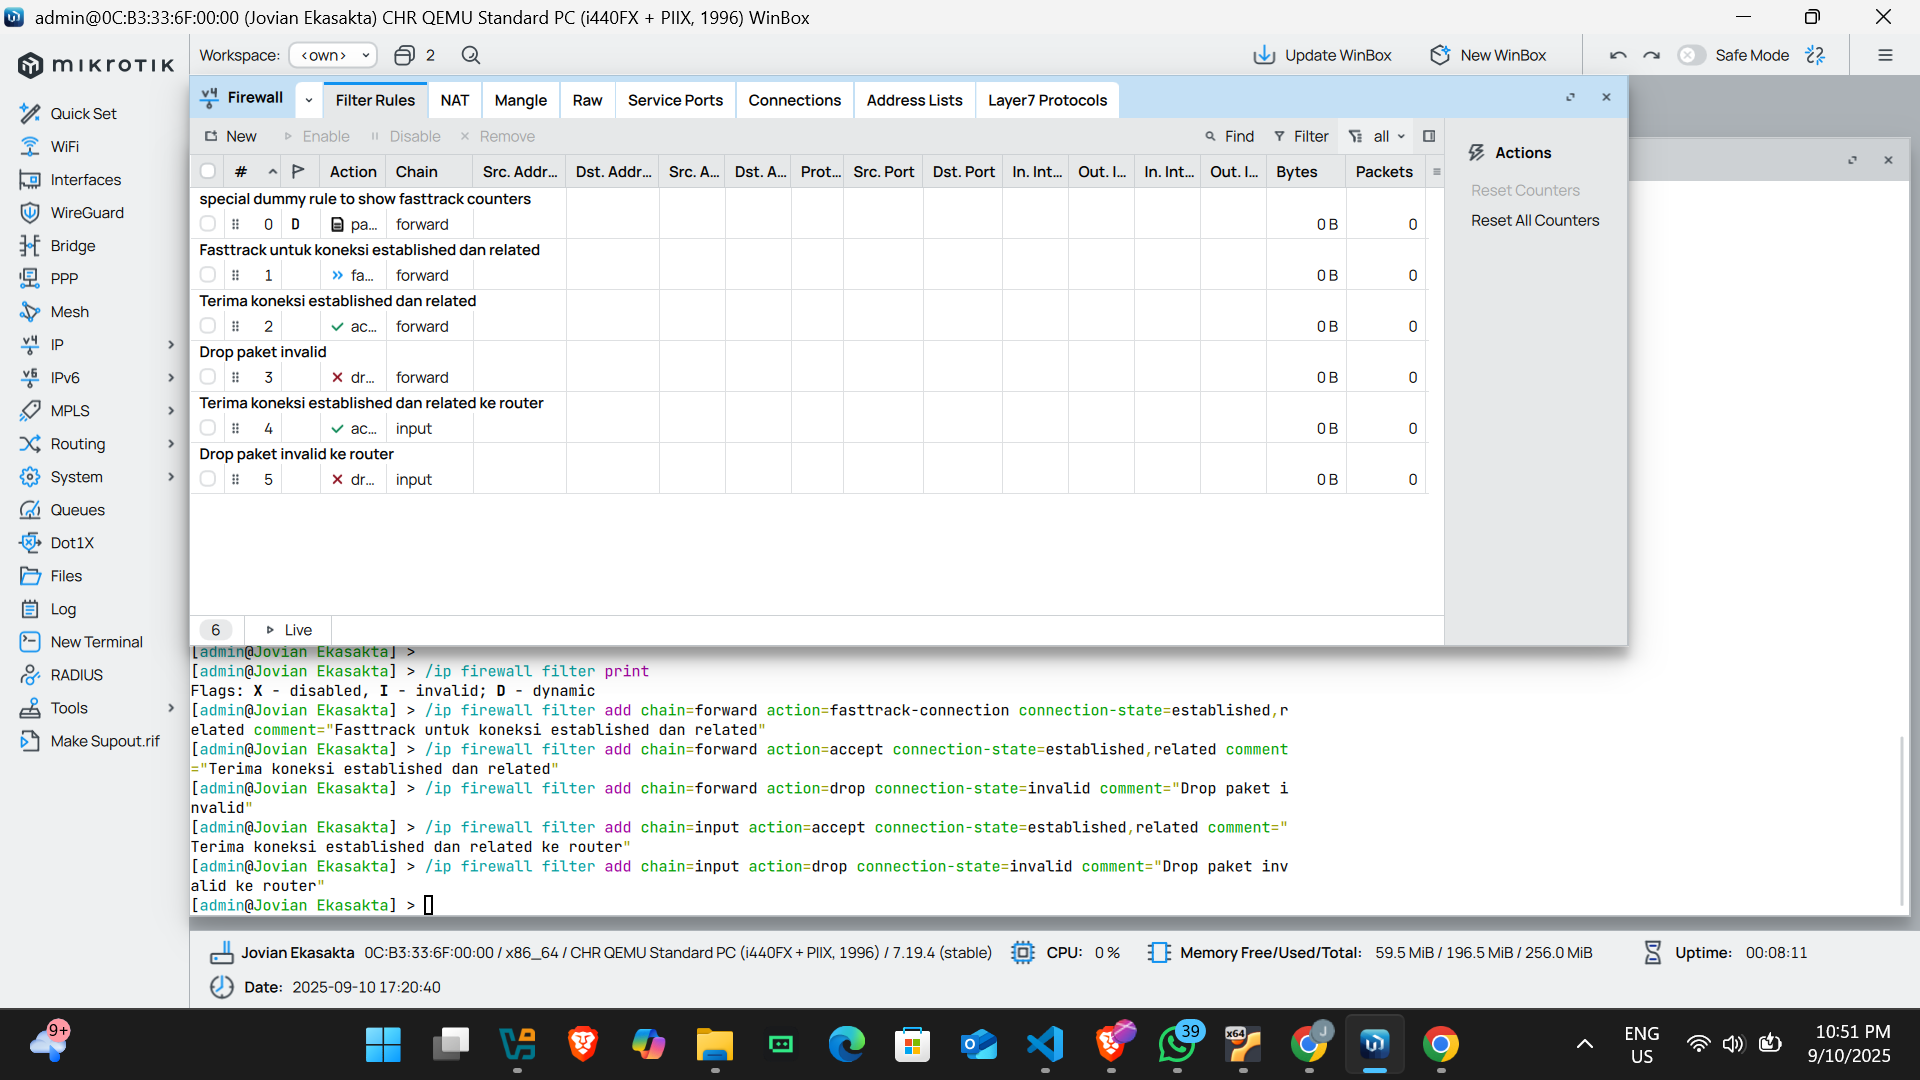
Task: Toggle Safe Mode switch
Action: tap(1692, 55)
